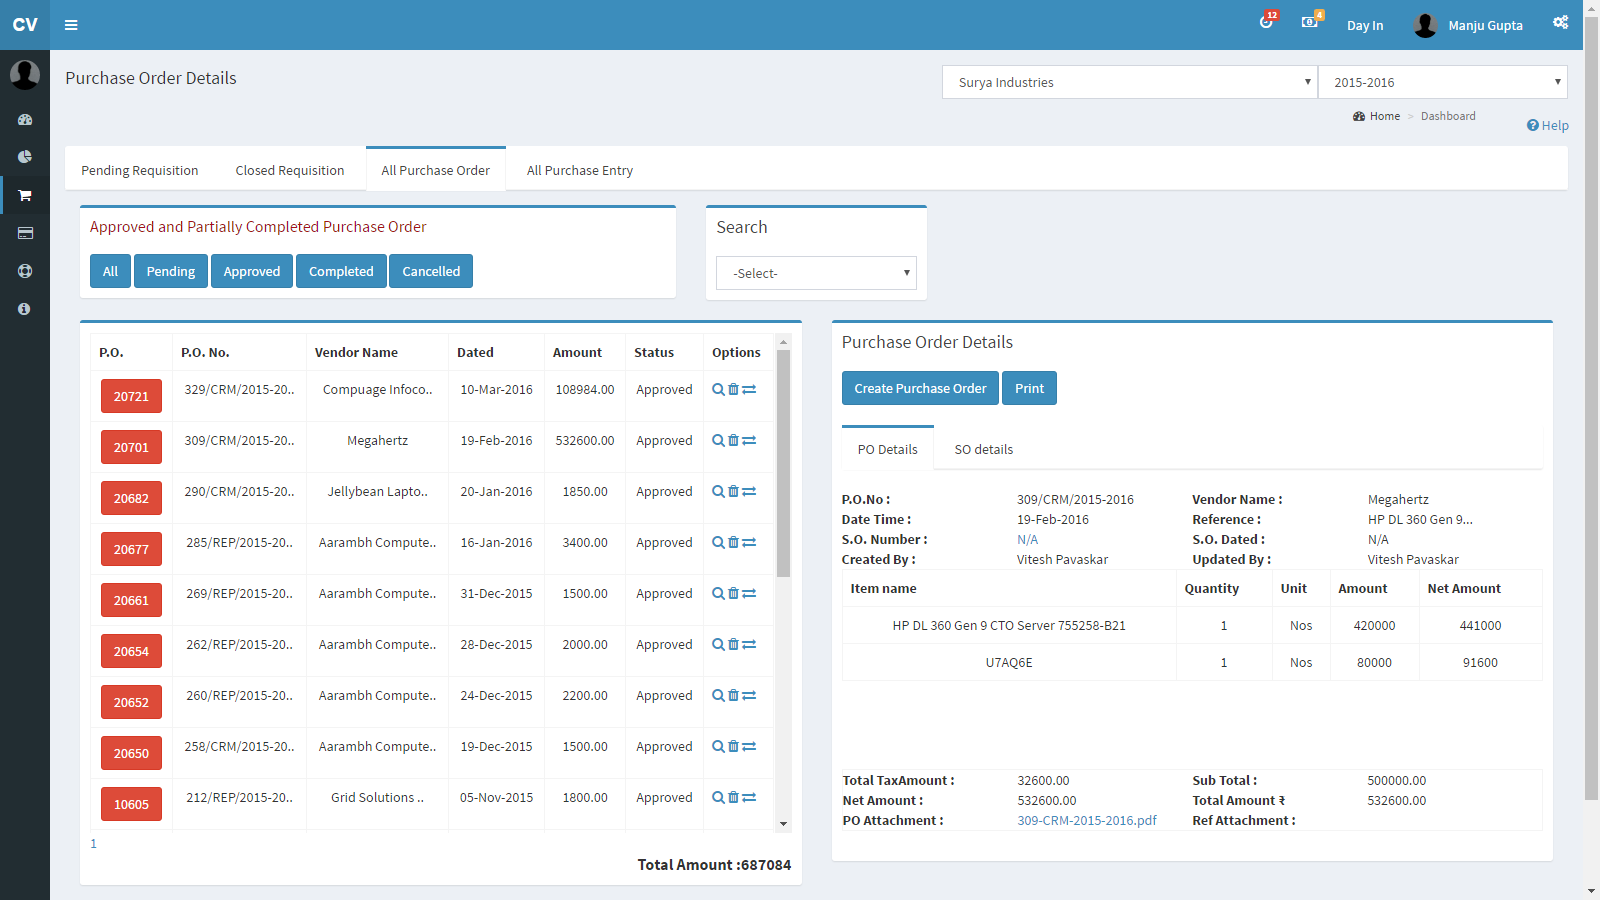The width and height of the screenshot is (1600, 900).
Task: Delete the 285/REP PO using trash icon
Action: tap(733, 542)
